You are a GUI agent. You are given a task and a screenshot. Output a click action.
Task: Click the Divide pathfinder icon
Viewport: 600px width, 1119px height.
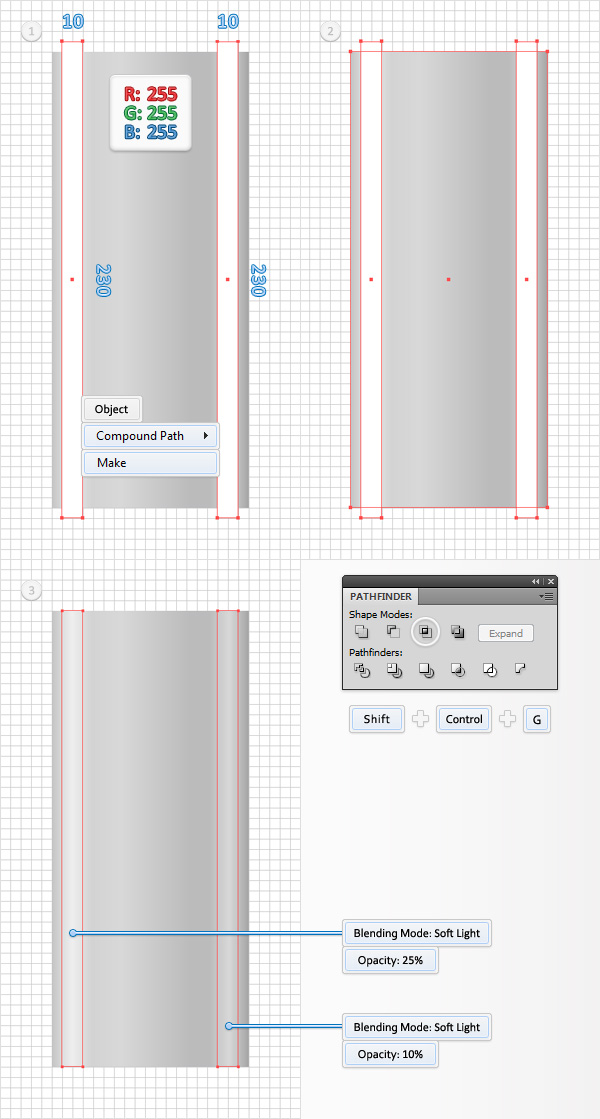click(x=361, y=670)
